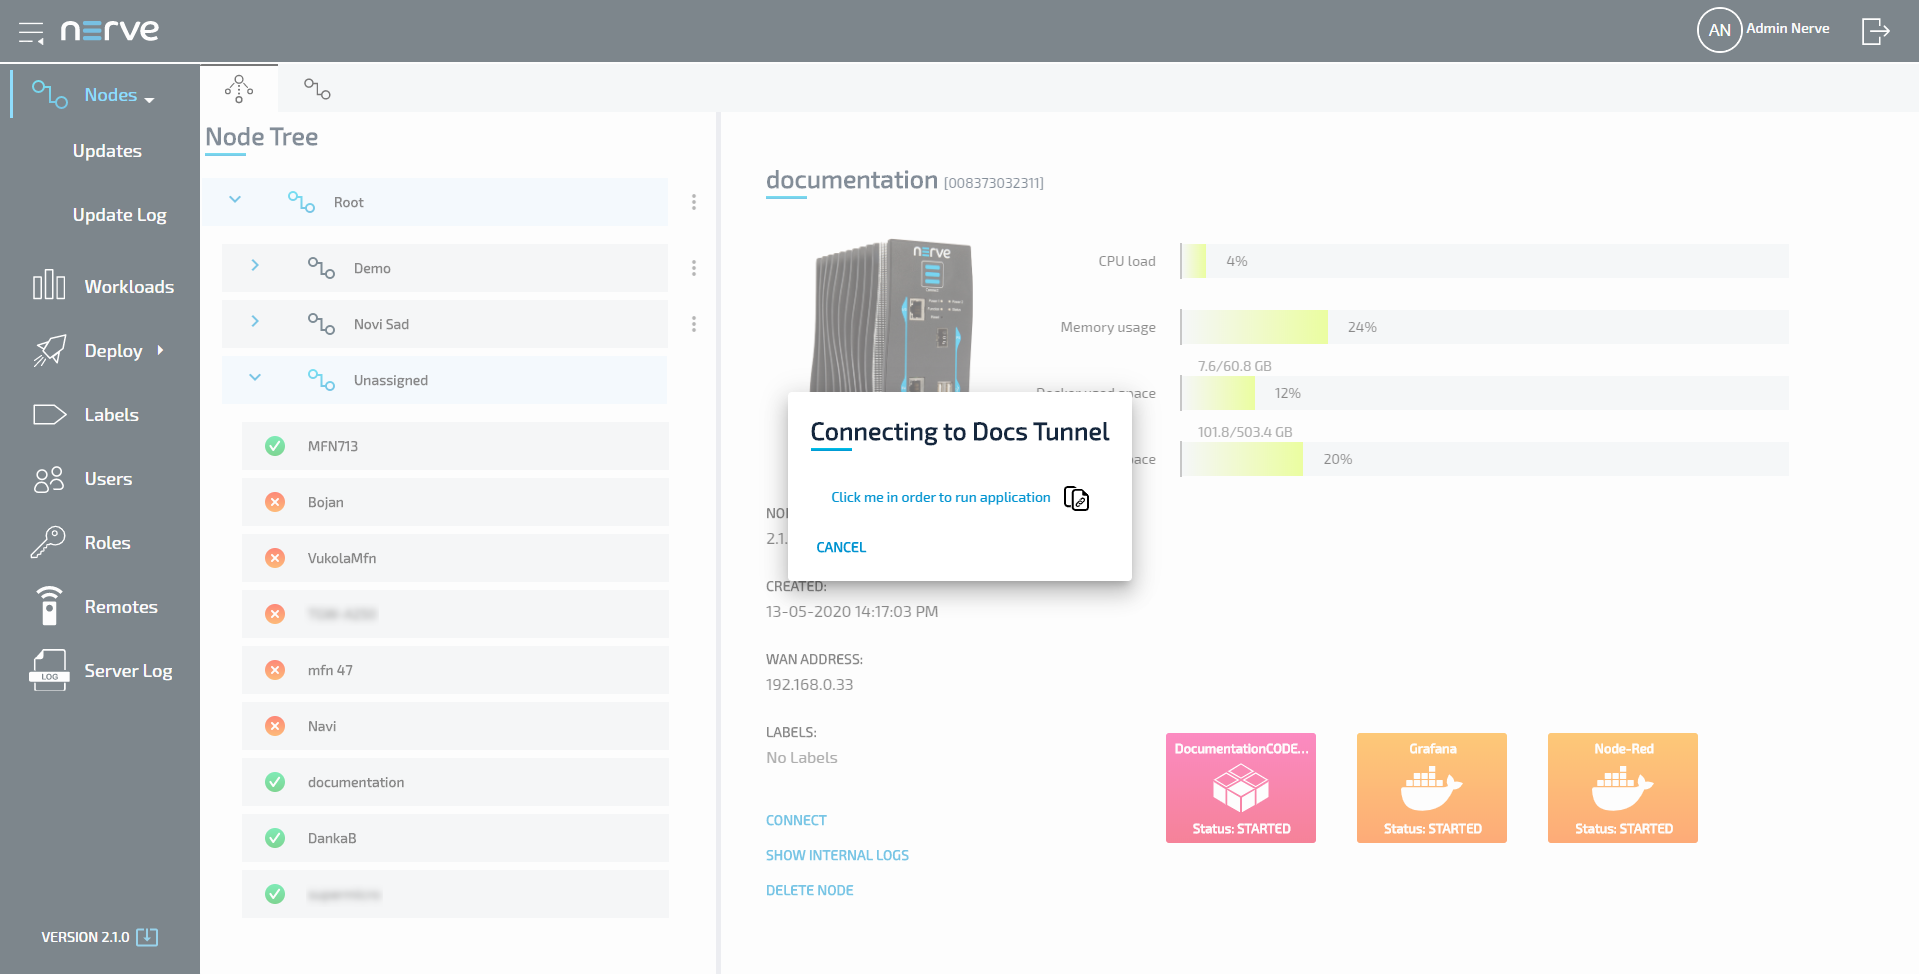Open the three-dot menu for Novi Sad

click(693, 324)
